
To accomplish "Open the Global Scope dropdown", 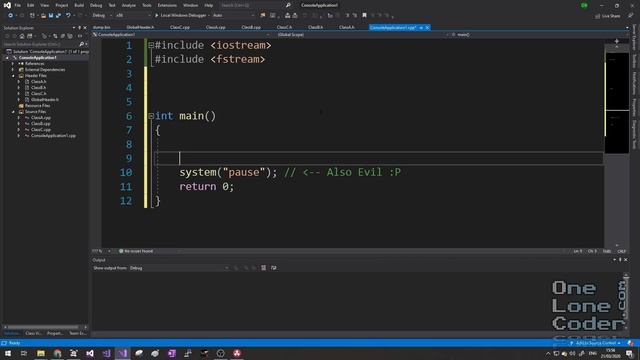I will 360,35.
